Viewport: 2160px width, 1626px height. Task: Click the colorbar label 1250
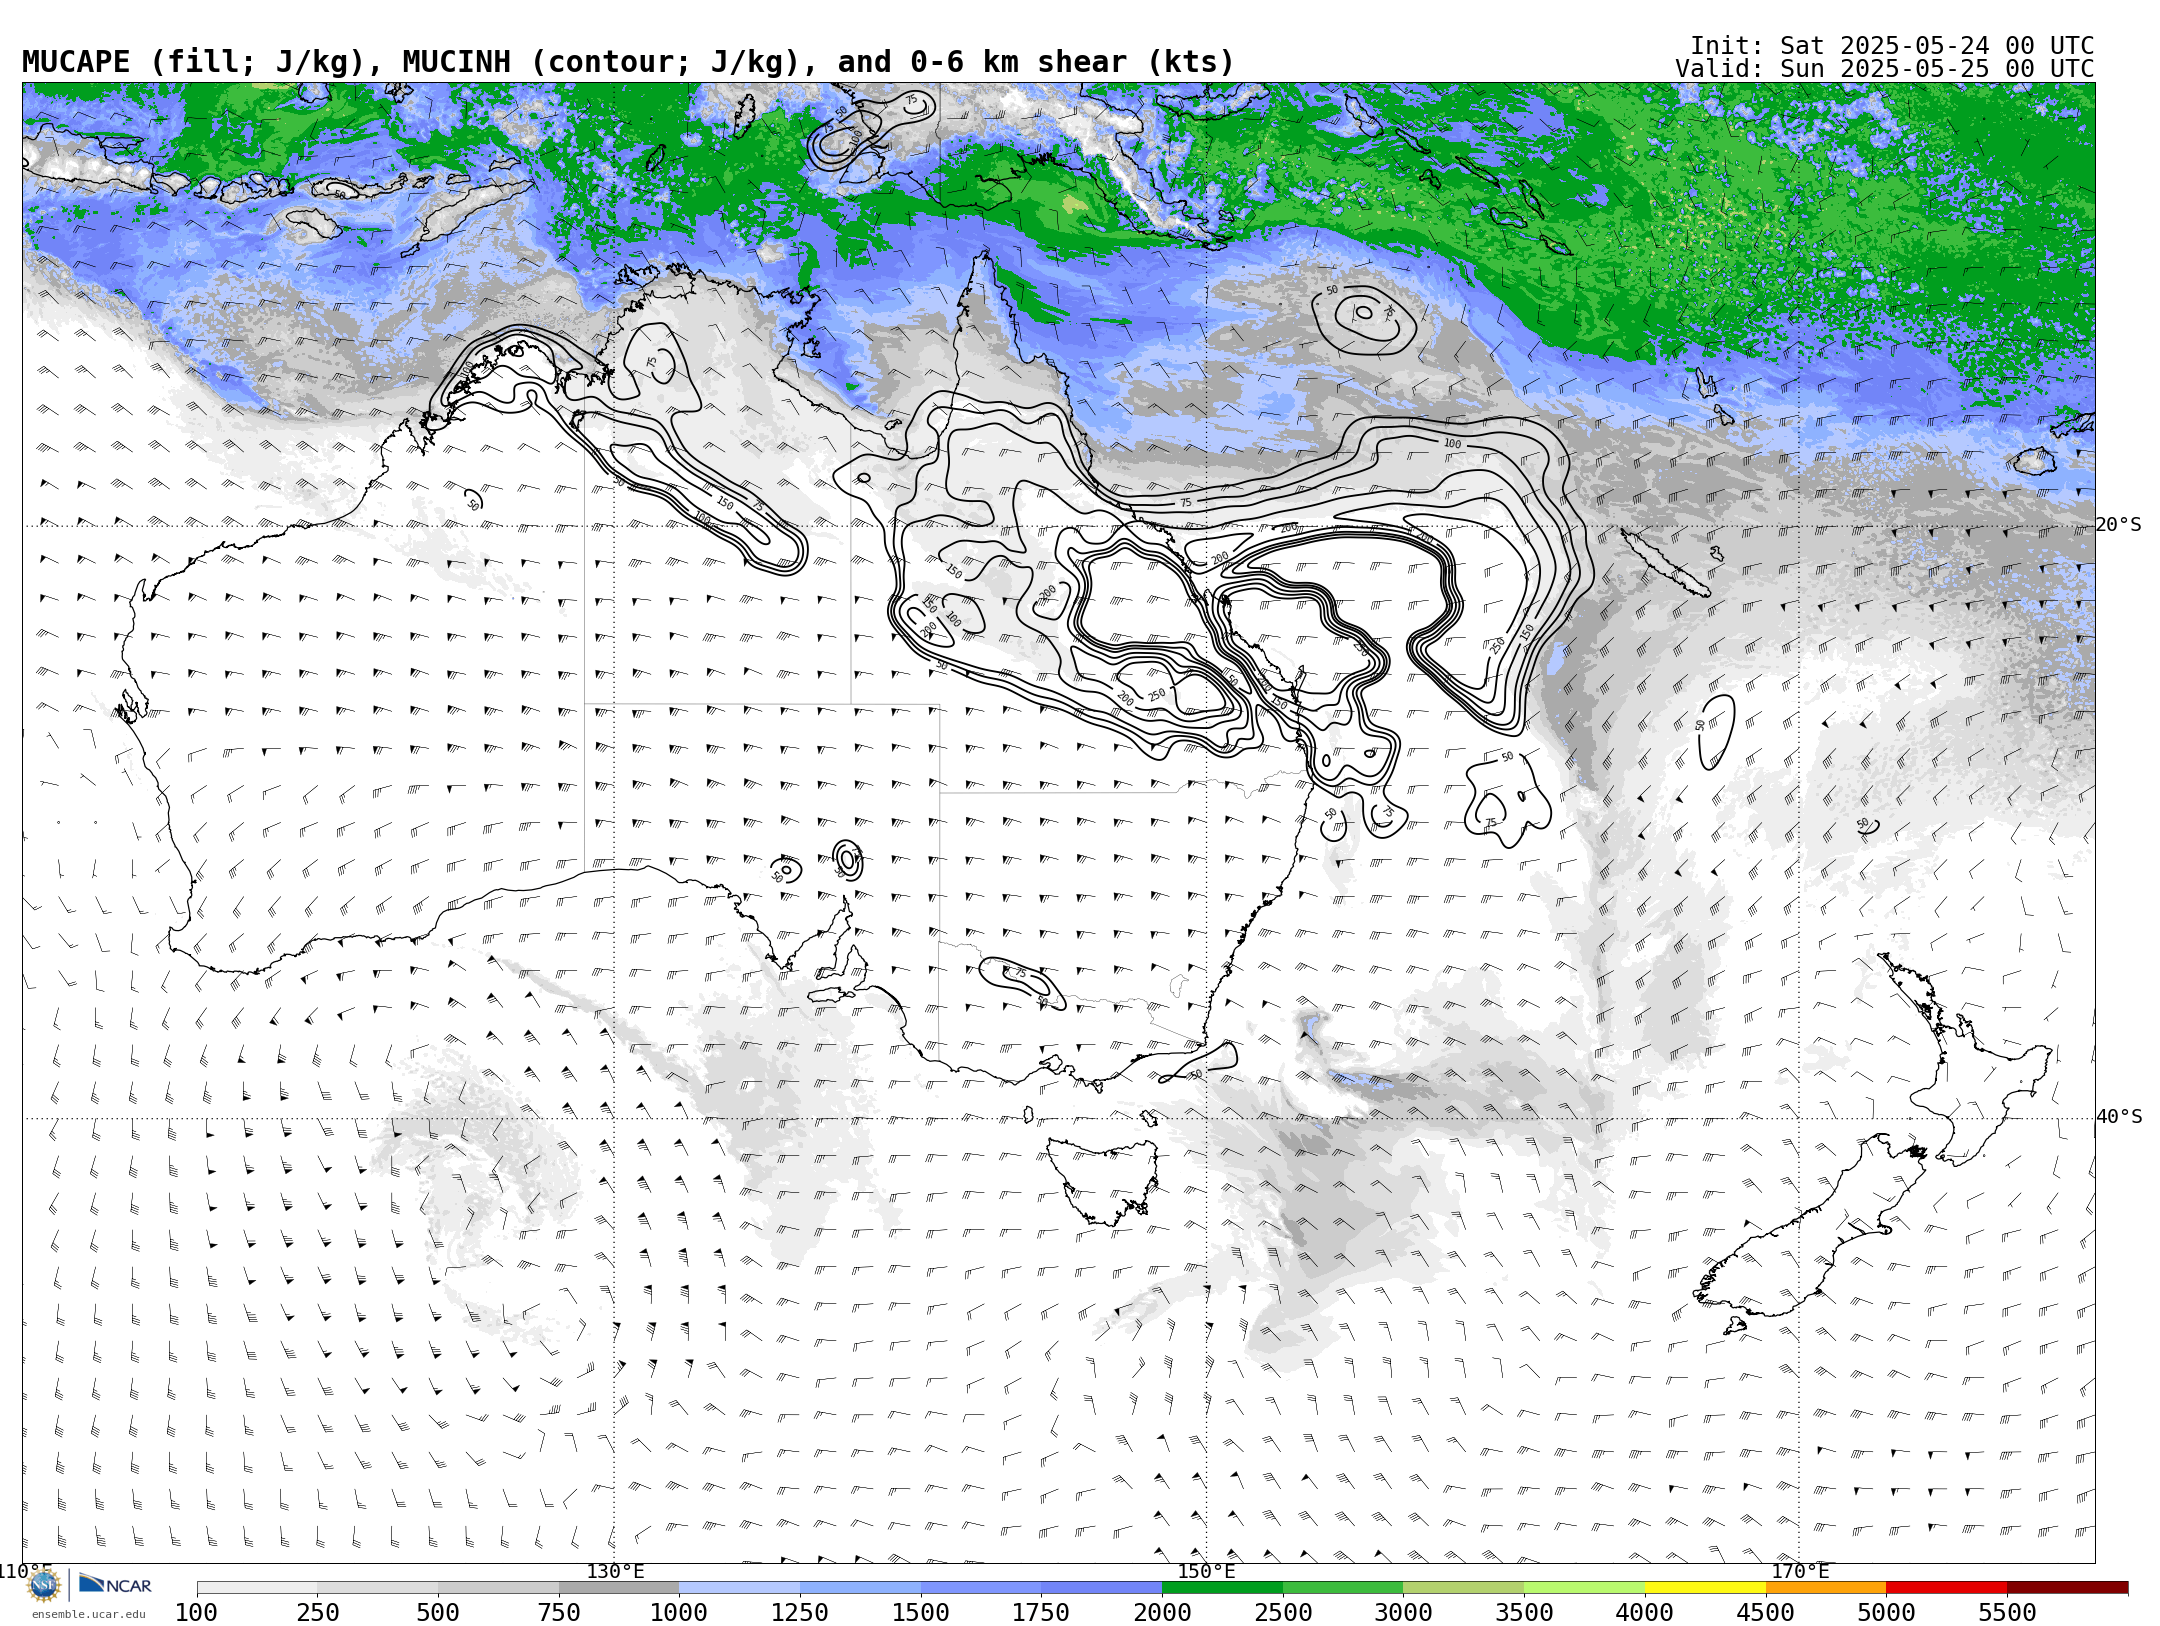point(800,1613)
